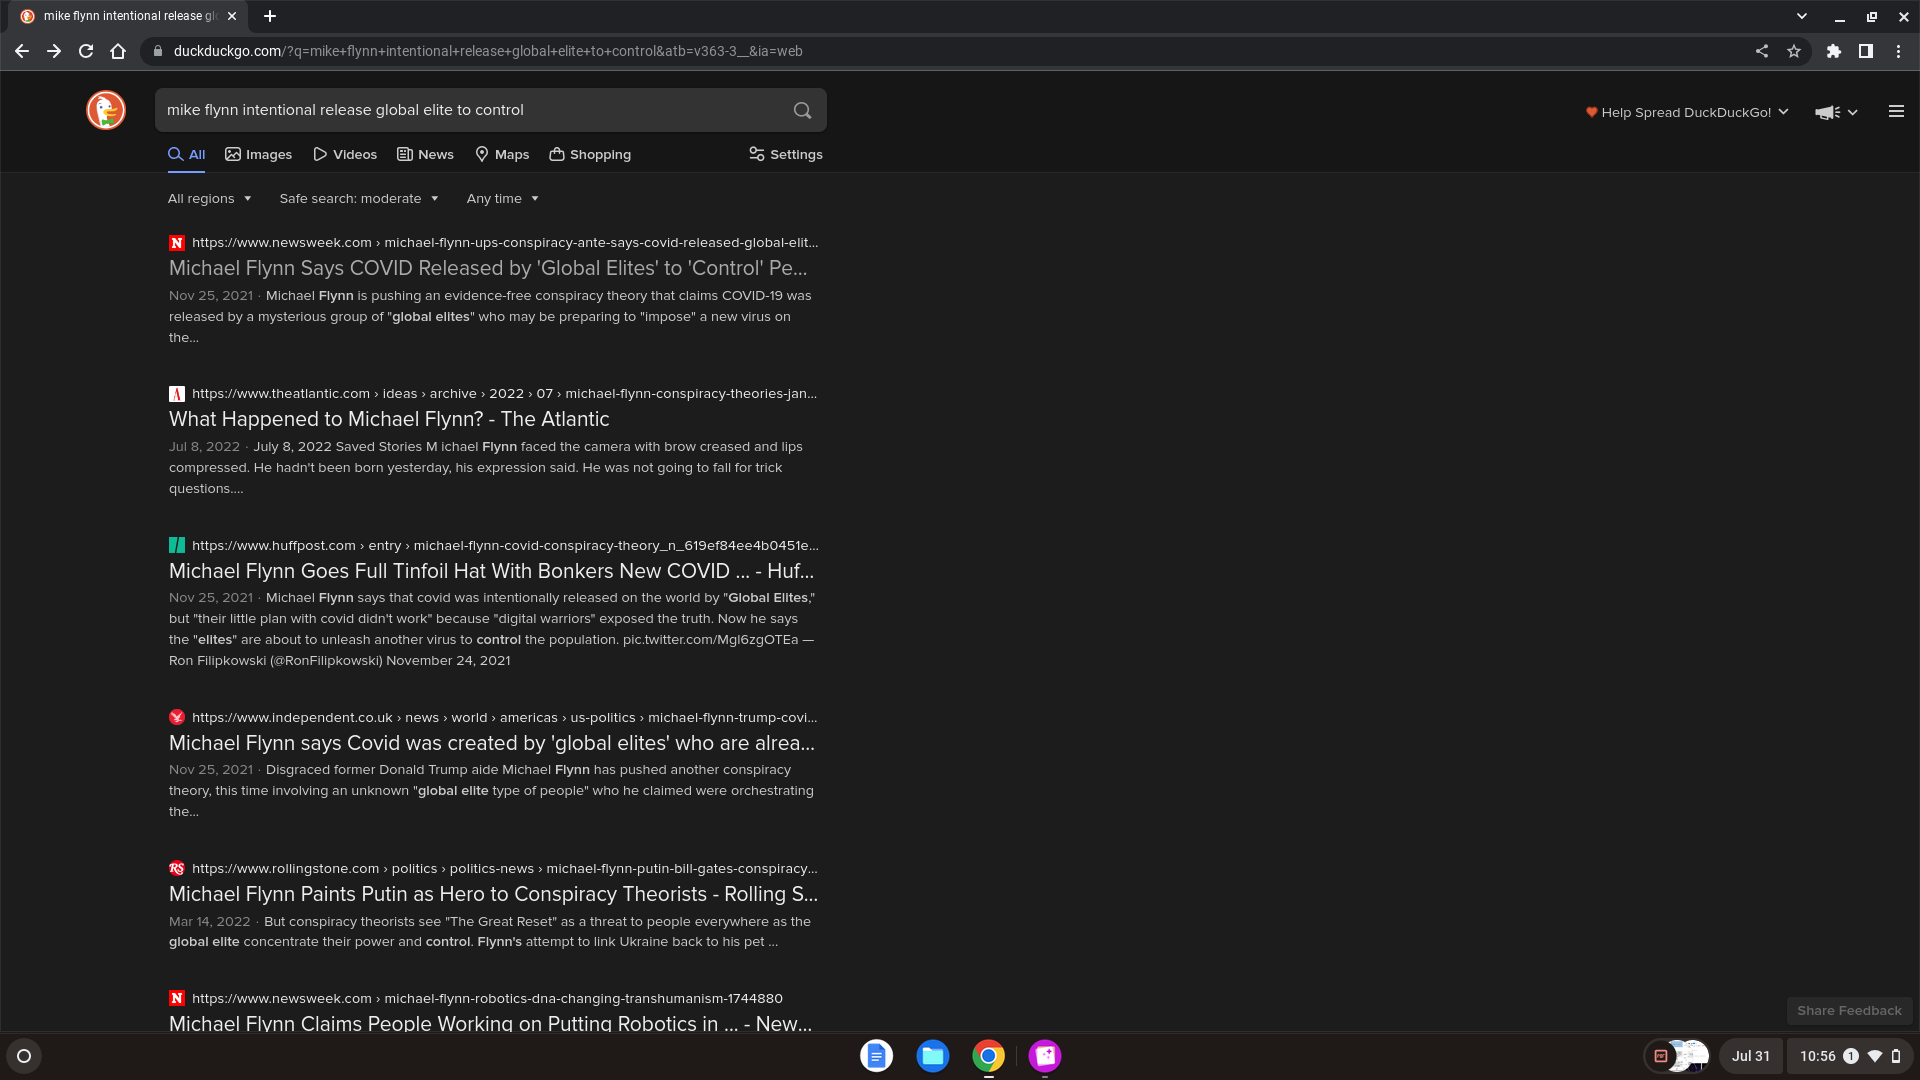This screenshot has width=1920, height=1080.
Task: Bookmark this page with the star icon
Action: tap(1794, 51)
